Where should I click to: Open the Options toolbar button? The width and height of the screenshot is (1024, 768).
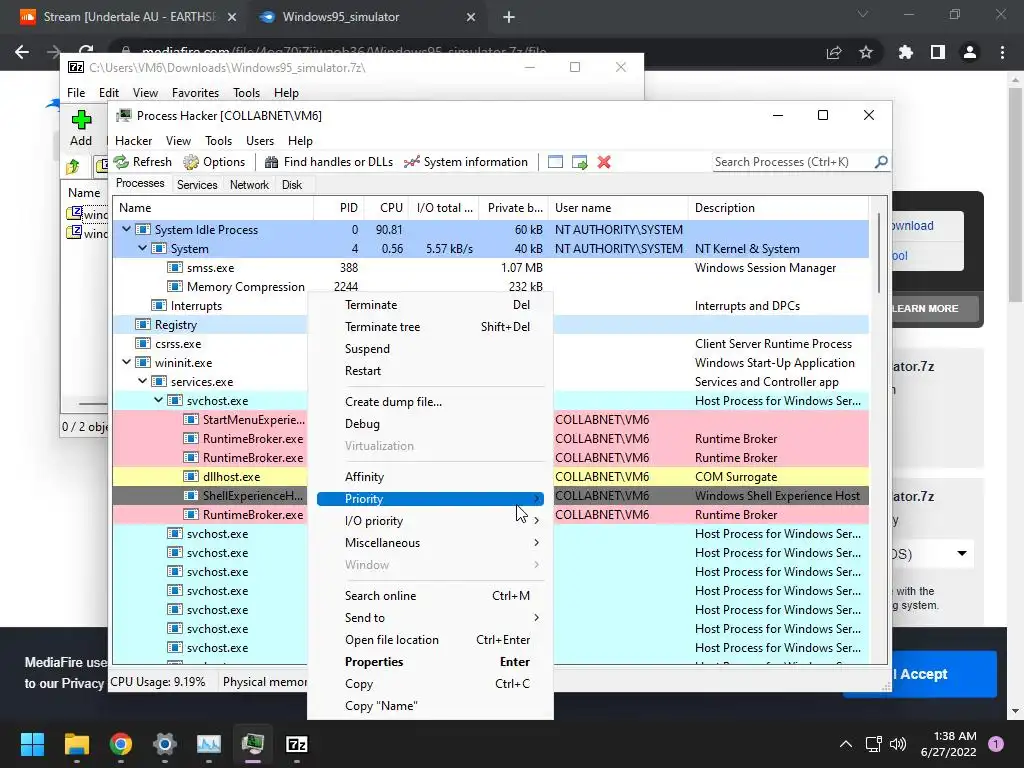[x=214, y=162]
